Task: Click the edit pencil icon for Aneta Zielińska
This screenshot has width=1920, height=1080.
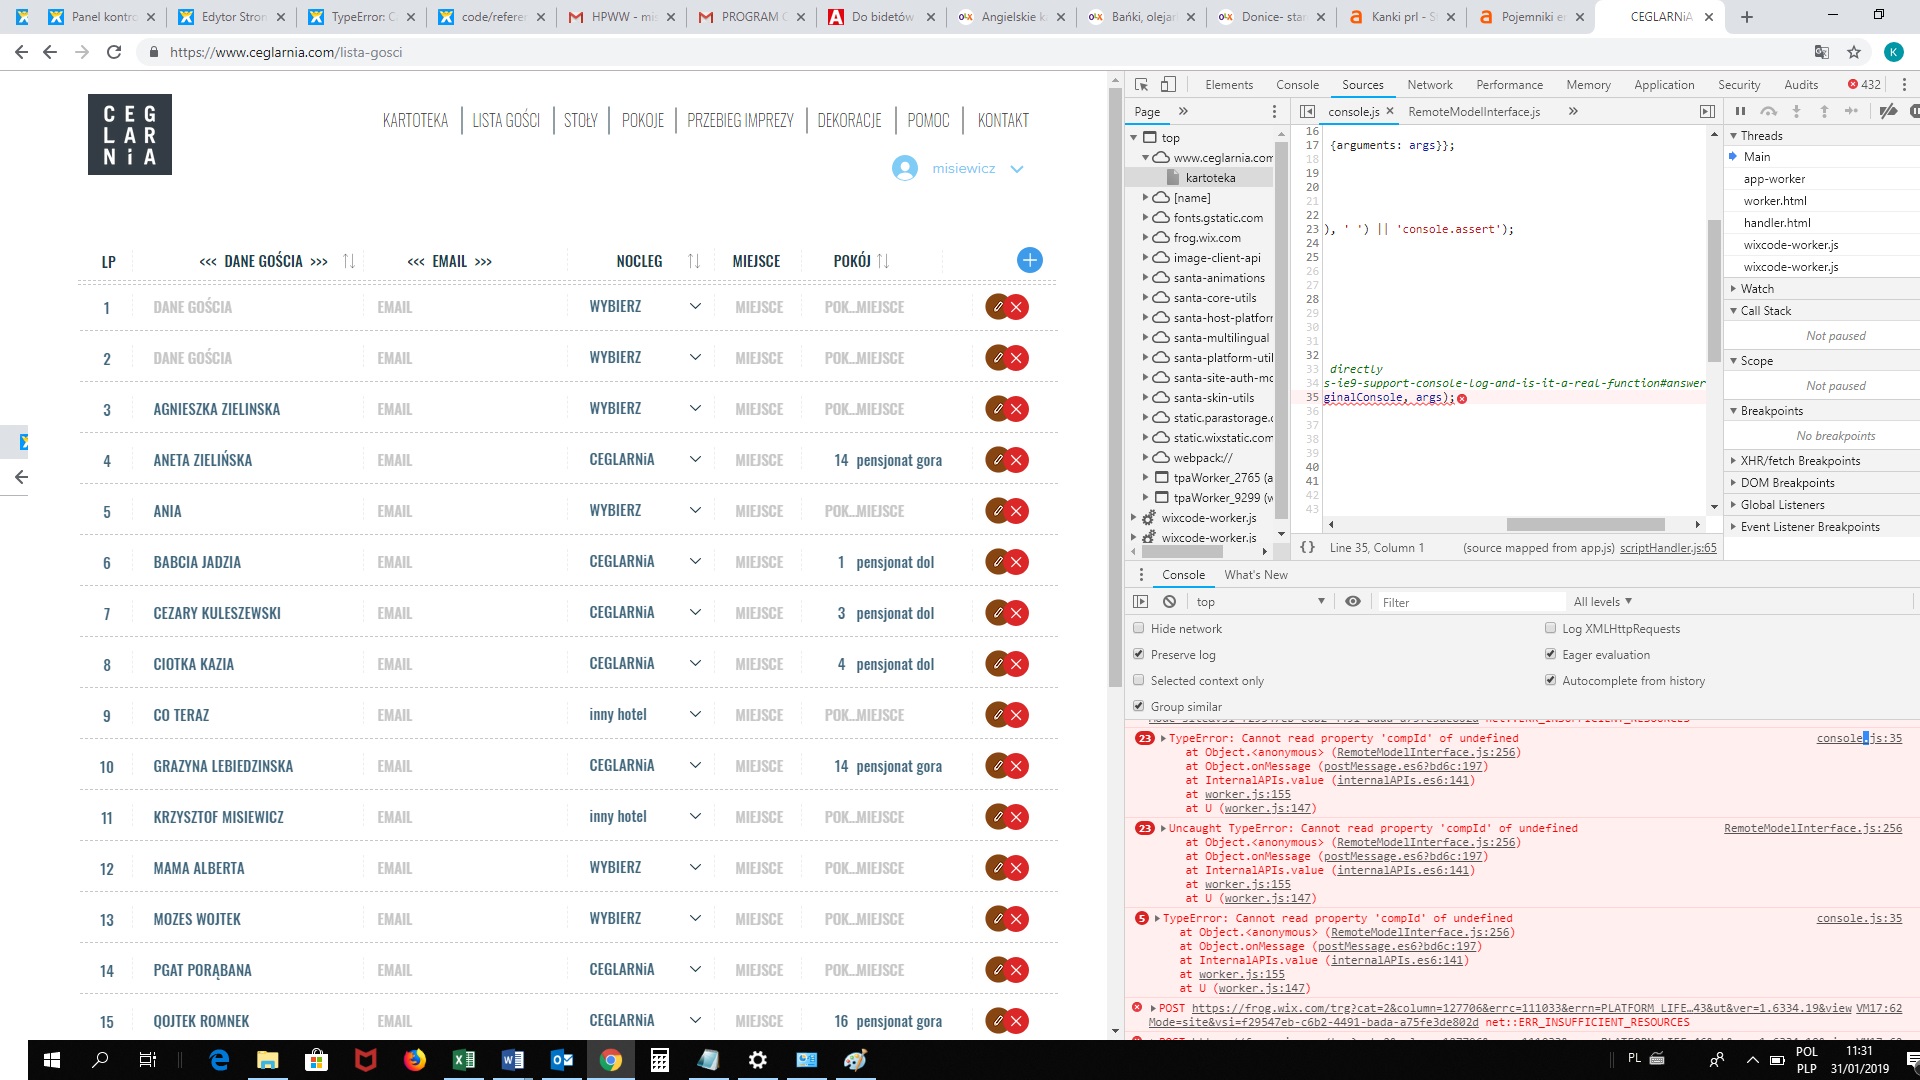Action: 996,460
